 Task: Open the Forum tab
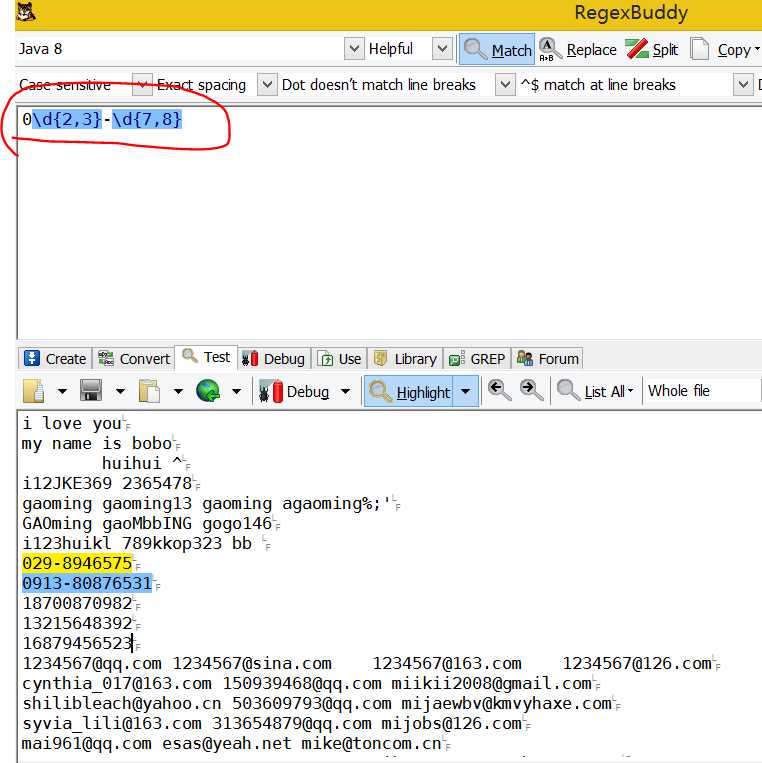coord(547,359)
